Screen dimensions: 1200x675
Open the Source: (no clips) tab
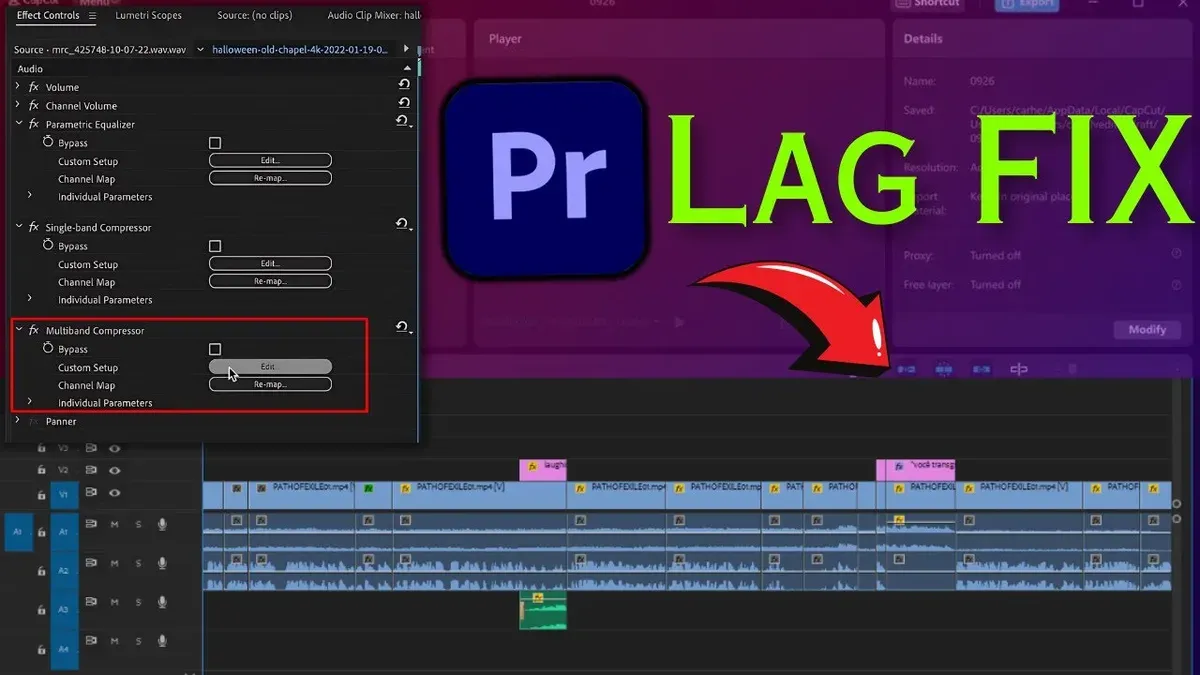(254, 16)
